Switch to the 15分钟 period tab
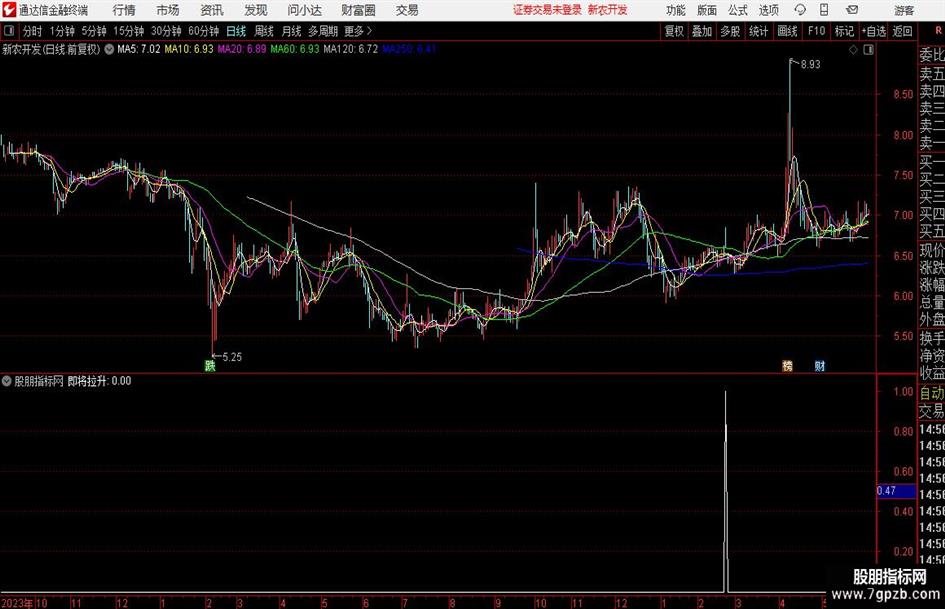This screenshot has height=609, width=945. [128, 31]
